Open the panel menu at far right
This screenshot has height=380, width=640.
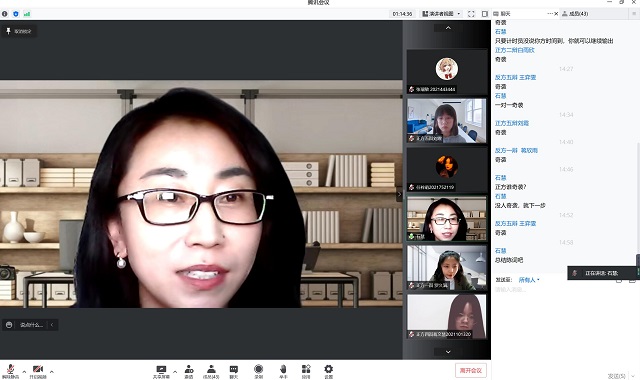pyautogui.click(x=634, y=14)
